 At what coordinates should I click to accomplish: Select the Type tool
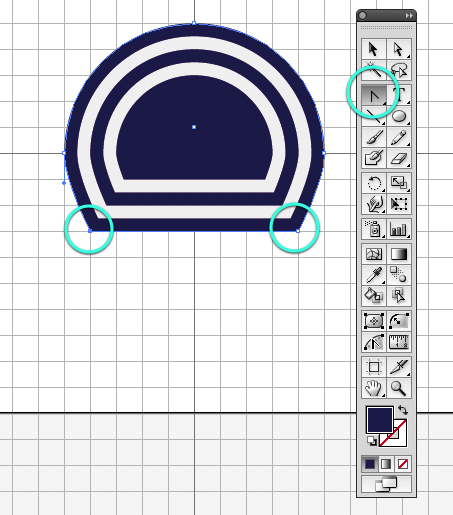click(x=399, y=96)
